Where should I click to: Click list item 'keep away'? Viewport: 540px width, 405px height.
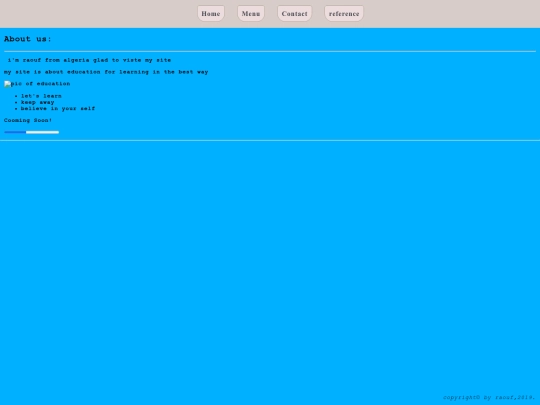coord(38,102)
